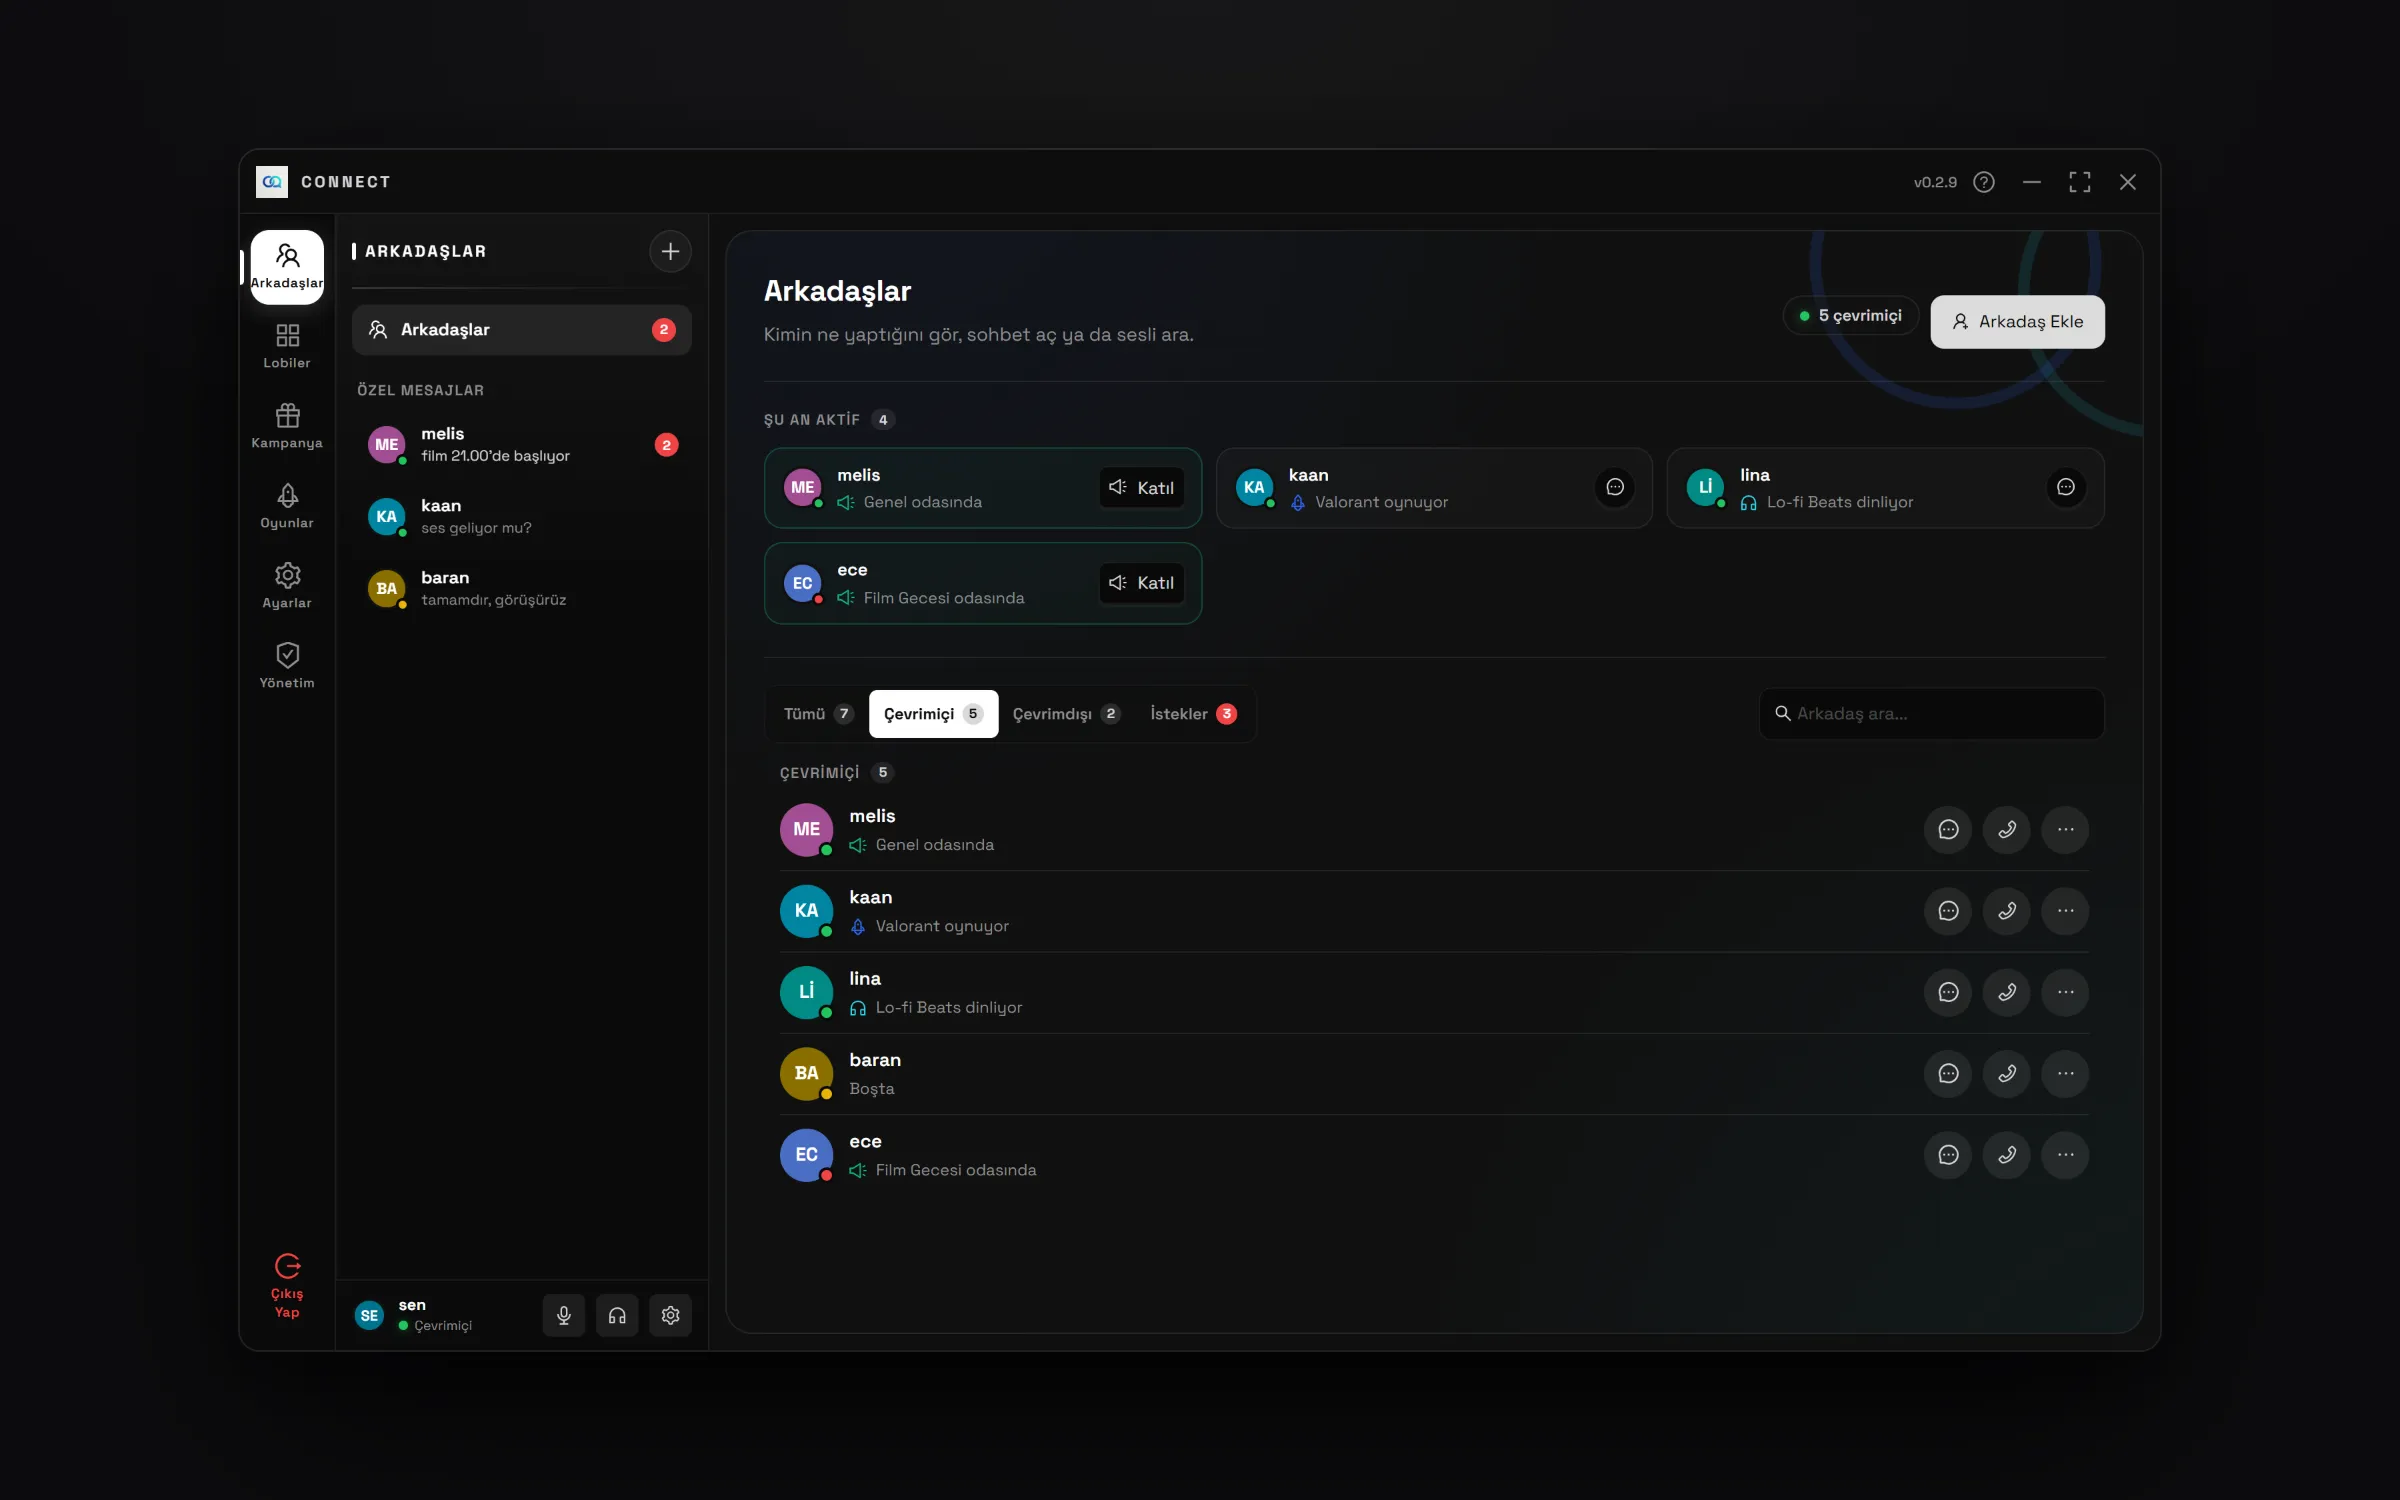Switch to the Çevrimdışı tab

(1066, 714)
